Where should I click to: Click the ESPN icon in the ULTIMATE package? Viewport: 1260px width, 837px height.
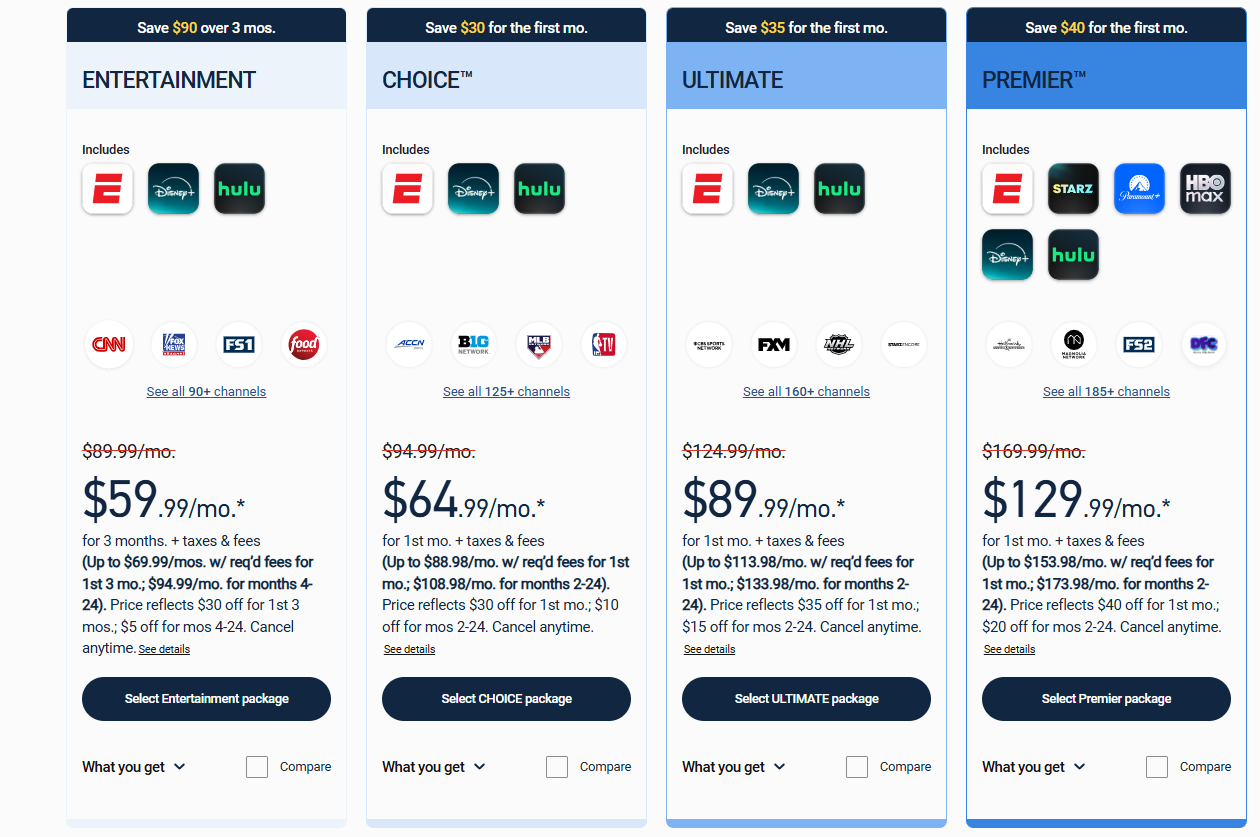click(x=707, y=189)
